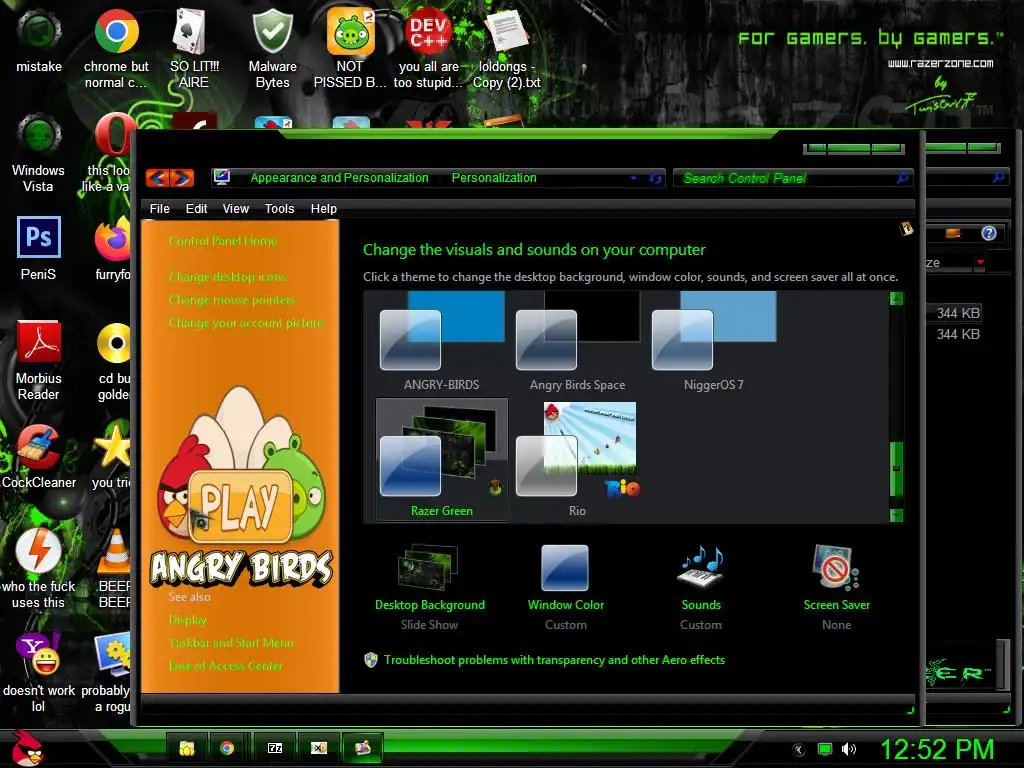The height and width of the screenshot is (768, 1024).
Task: Click Change desktop icons link
Action: [x=227, y=277]
